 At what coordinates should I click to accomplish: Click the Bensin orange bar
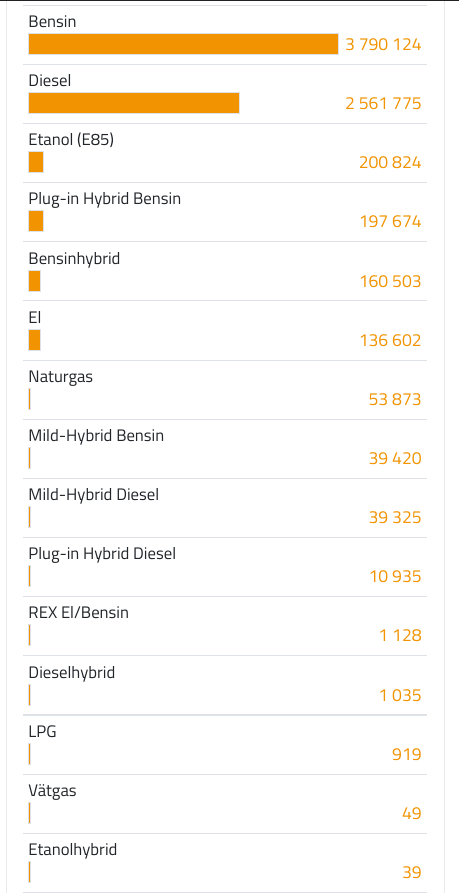tap(183, 44)
